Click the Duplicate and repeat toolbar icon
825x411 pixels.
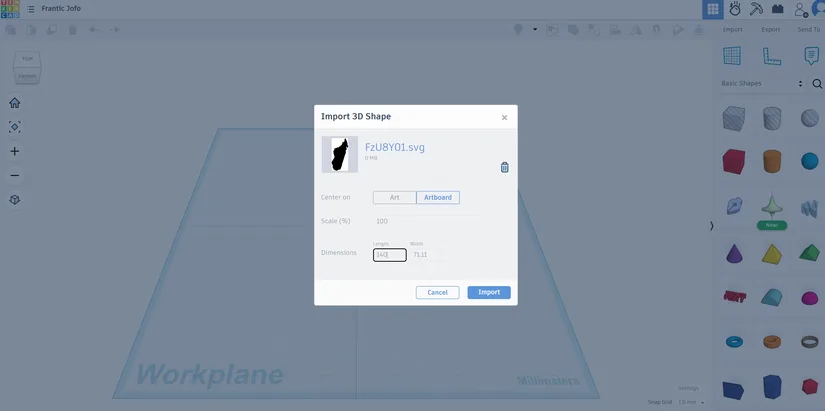[x=52, y=30]
